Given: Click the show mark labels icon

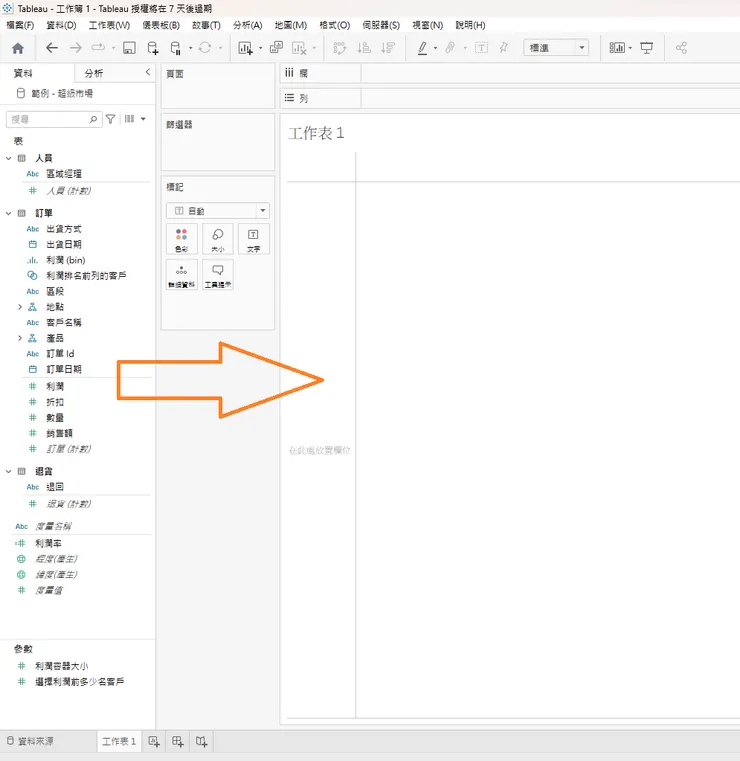Looking at the screenshot, I should pos(481,48).
